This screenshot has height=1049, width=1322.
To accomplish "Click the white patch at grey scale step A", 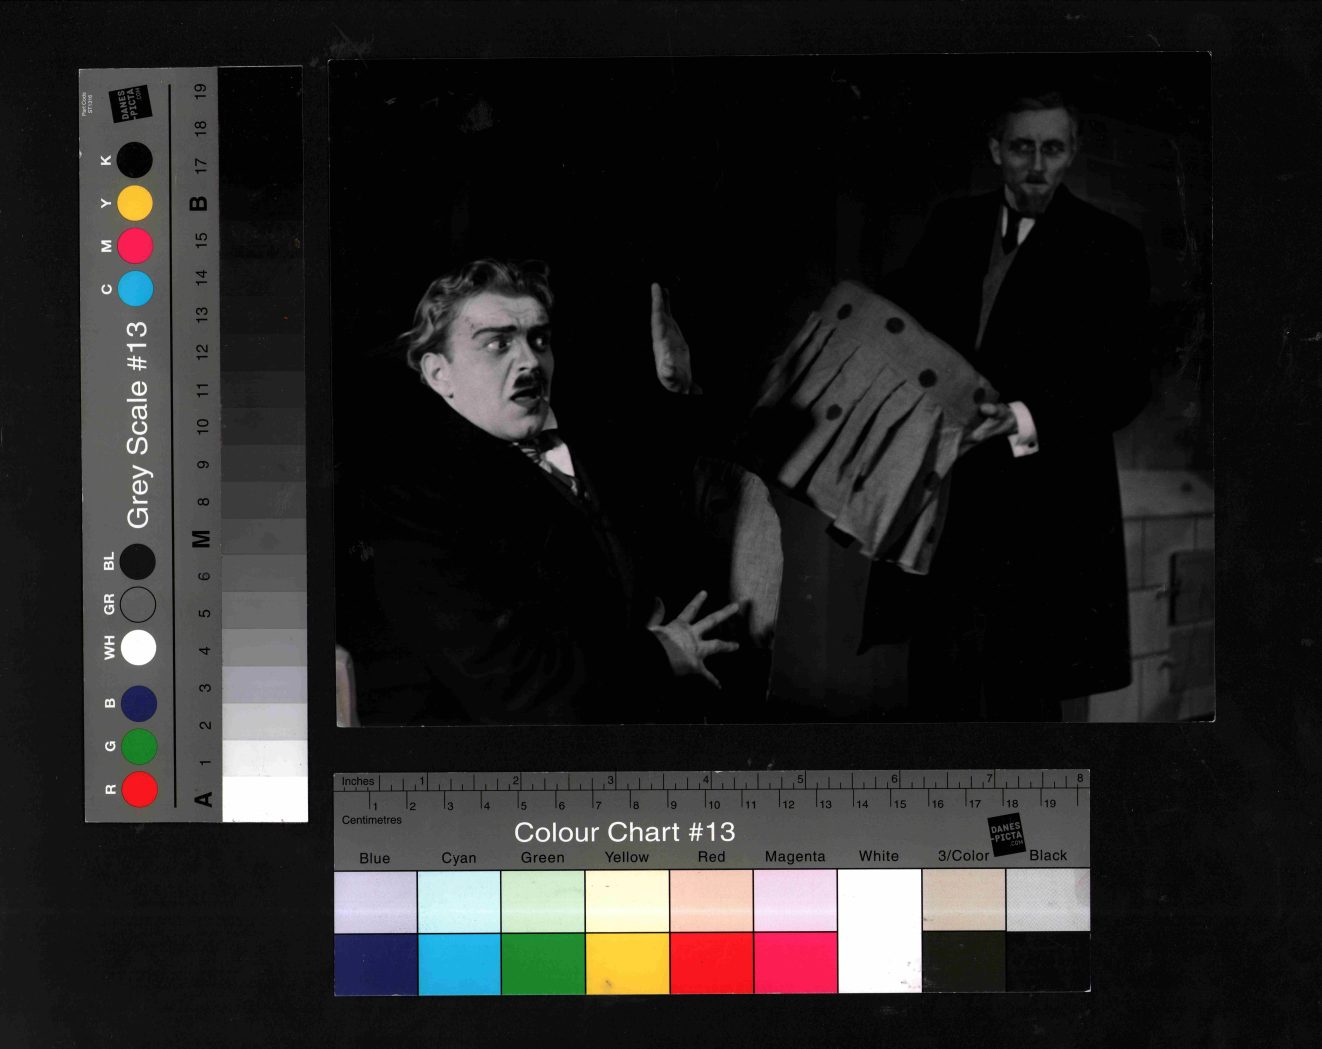I will click(265, 798).
